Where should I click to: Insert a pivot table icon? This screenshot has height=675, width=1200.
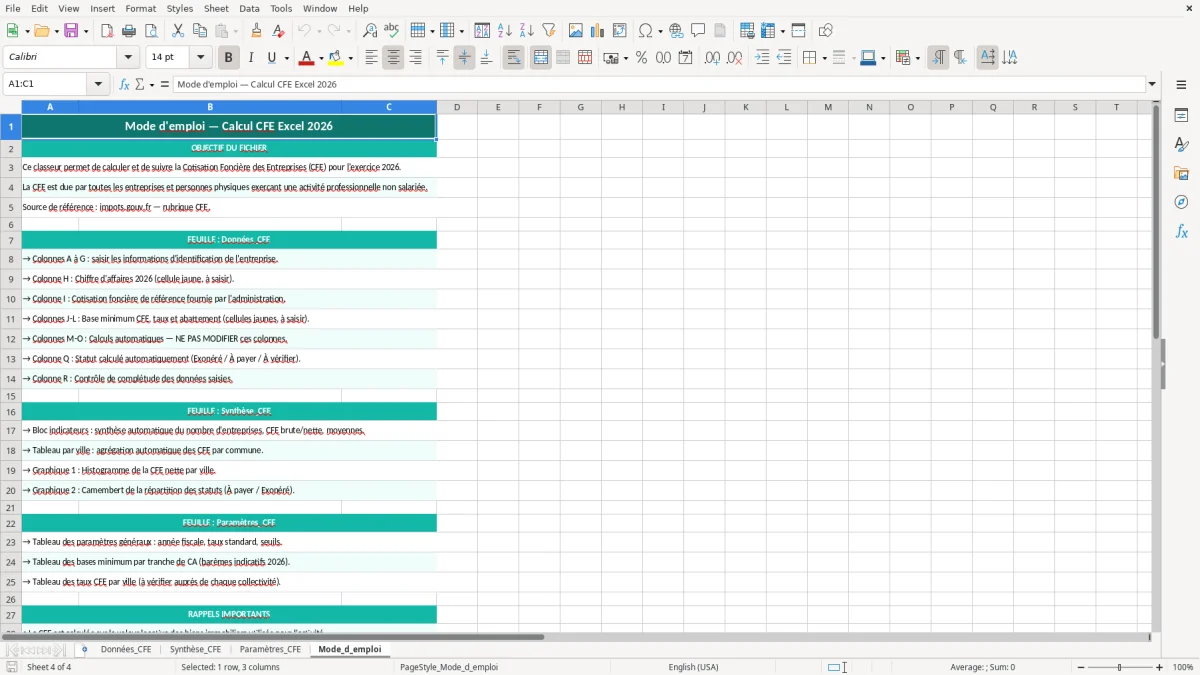[620, 31]
